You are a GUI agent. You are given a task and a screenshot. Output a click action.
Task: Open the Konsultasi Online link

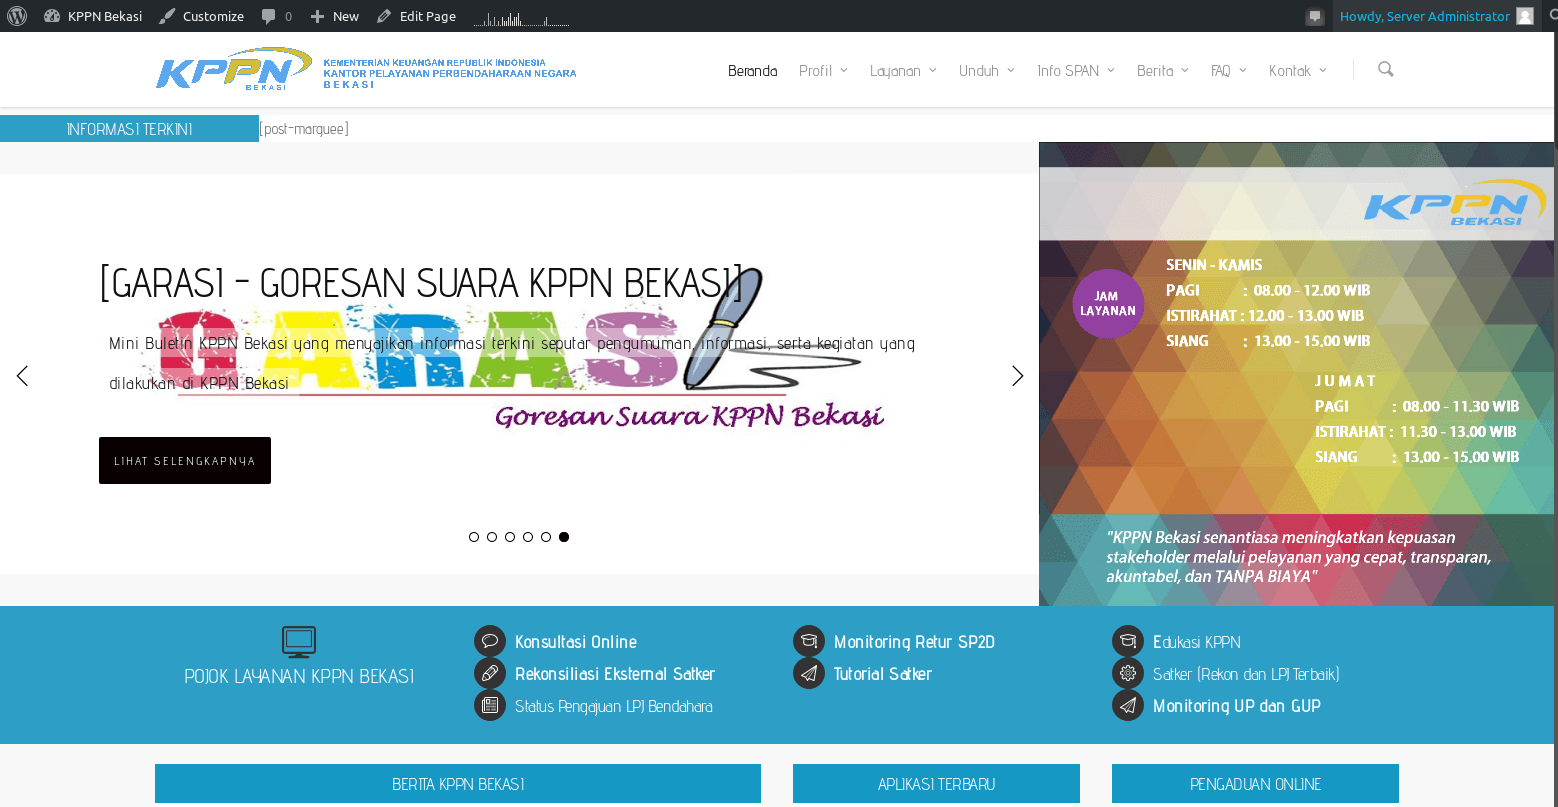(576, 642)
